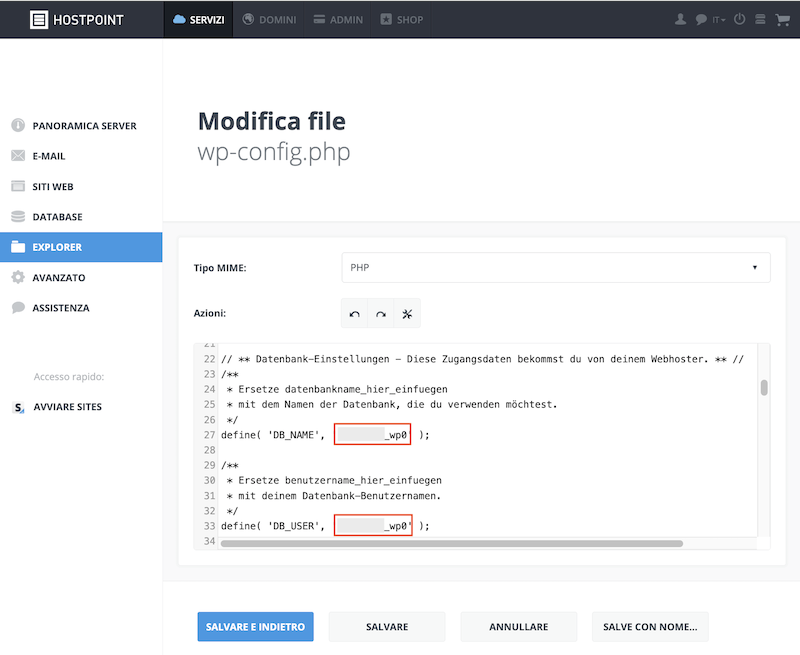Screen dimensions: 800x655
Task: Click line 24 Ersetze datenbankname_hier_einfuegen
Action: tap(337, 389)
